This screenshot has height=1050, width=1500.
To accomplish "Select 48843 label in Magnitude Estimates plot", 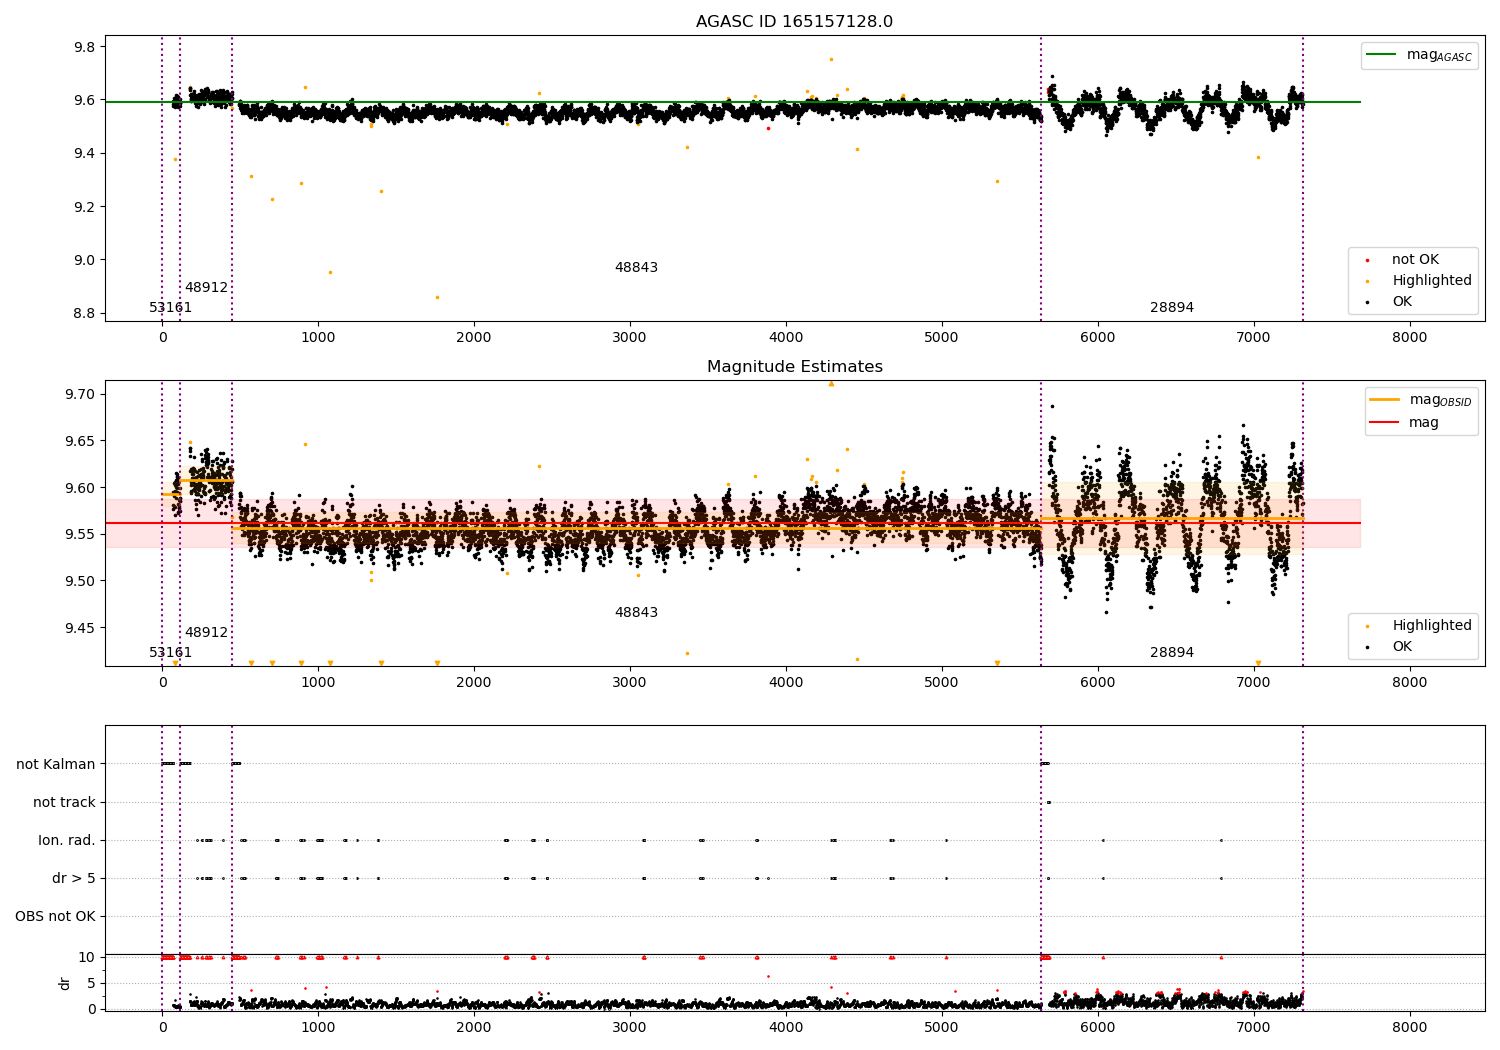I will [x=636, y=613].
